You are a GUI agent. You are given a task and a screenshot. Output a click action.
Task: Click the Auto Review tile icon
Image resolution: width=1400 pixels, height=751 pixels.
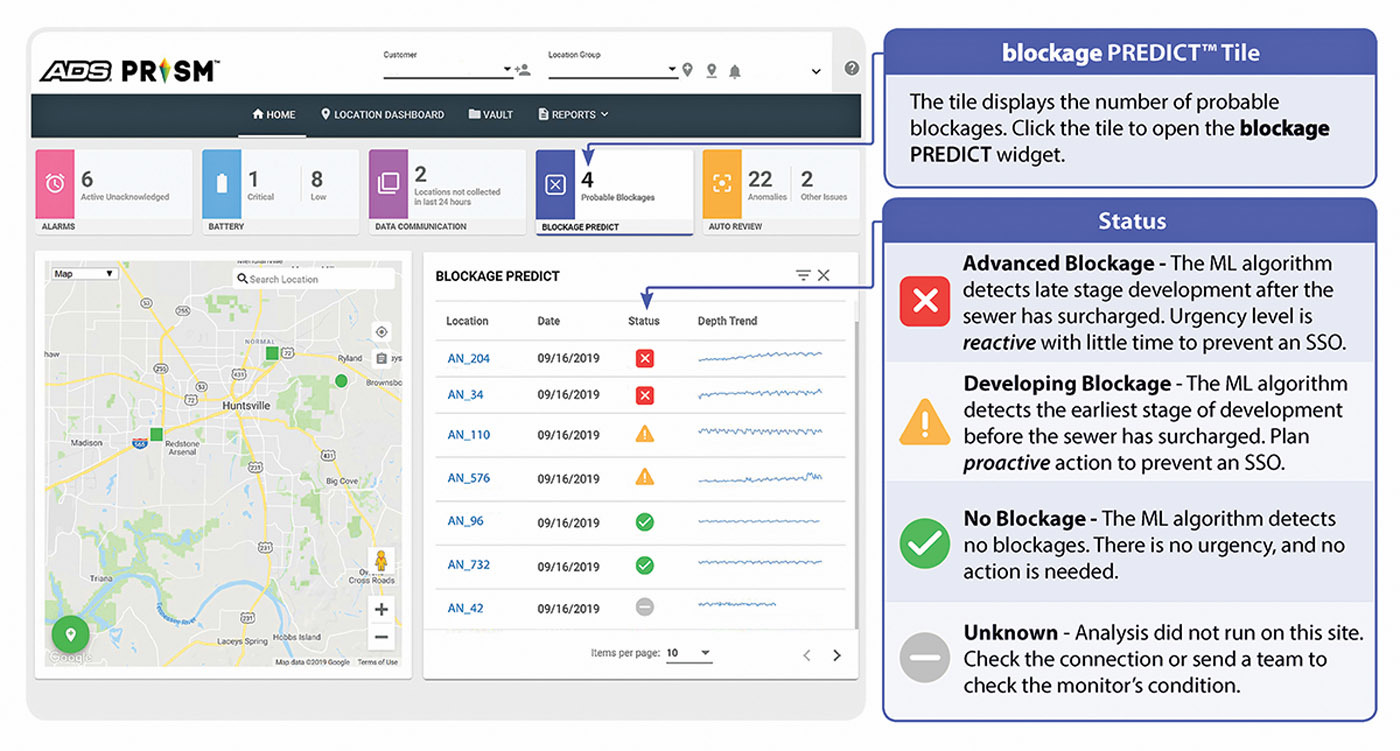pos(721,184)
